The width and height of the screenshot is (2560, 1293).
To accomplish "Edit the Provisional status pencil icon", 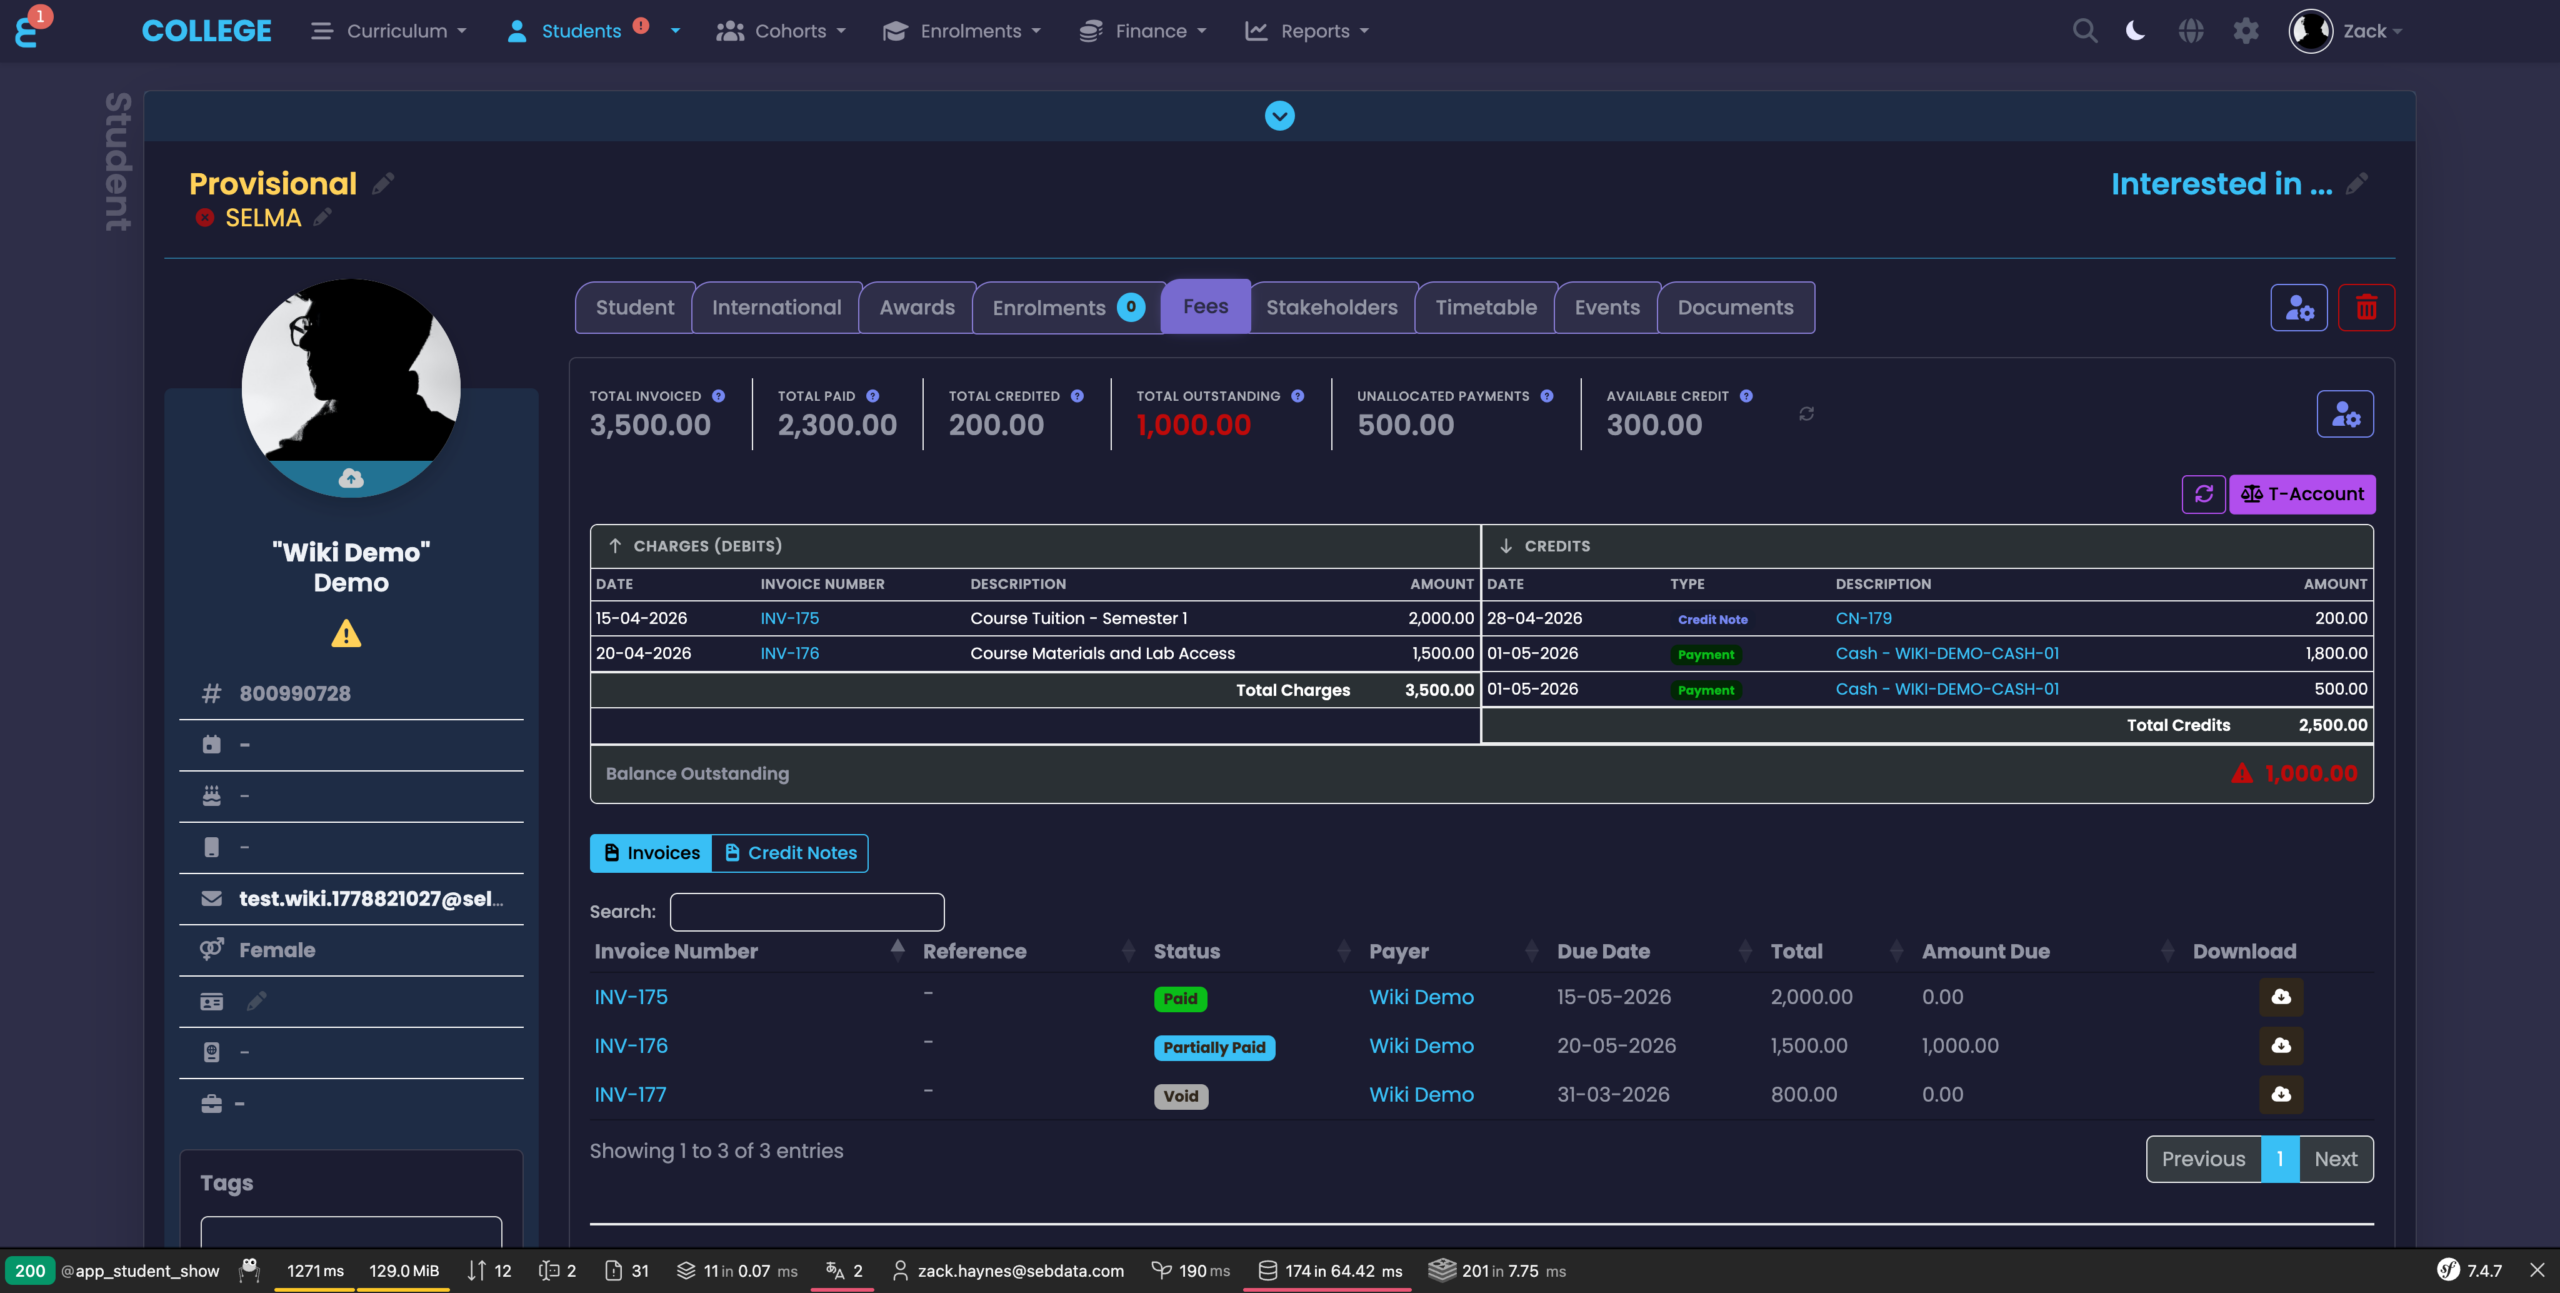I will click(x=383, y=184).
